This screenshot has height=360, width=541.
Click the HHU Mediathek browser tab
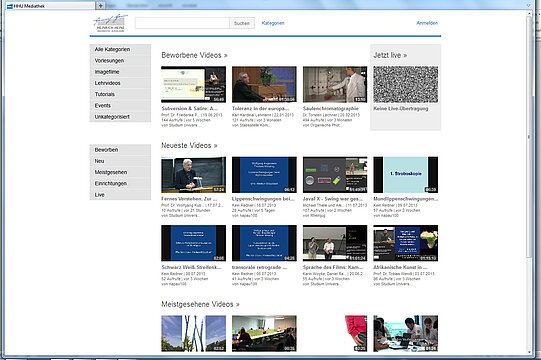50,6
